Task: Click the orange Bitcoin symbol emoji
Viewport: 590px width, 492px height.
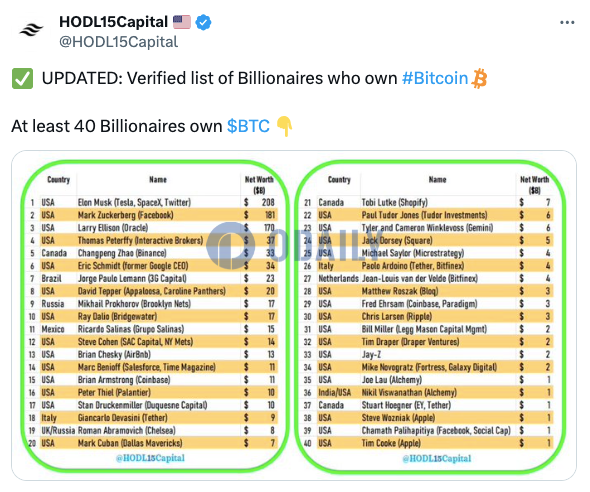Action: point(479,78)
